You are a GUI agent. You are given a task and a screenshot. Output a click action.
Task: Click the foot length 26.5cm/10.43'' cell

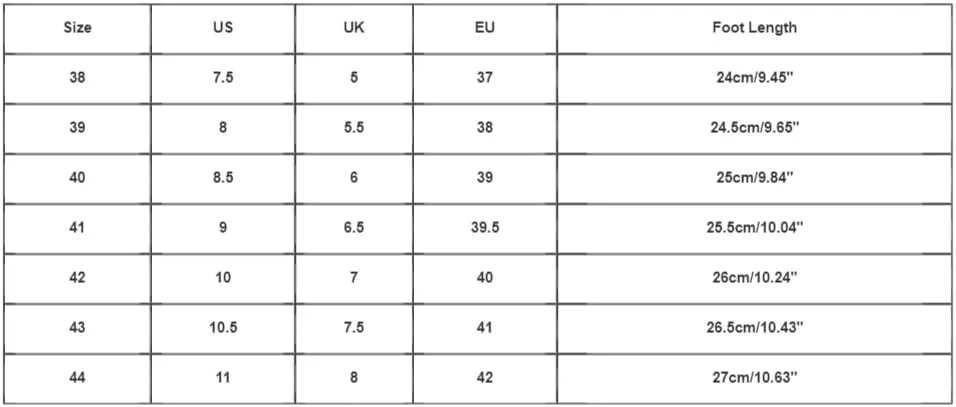(x=754, y=328)
